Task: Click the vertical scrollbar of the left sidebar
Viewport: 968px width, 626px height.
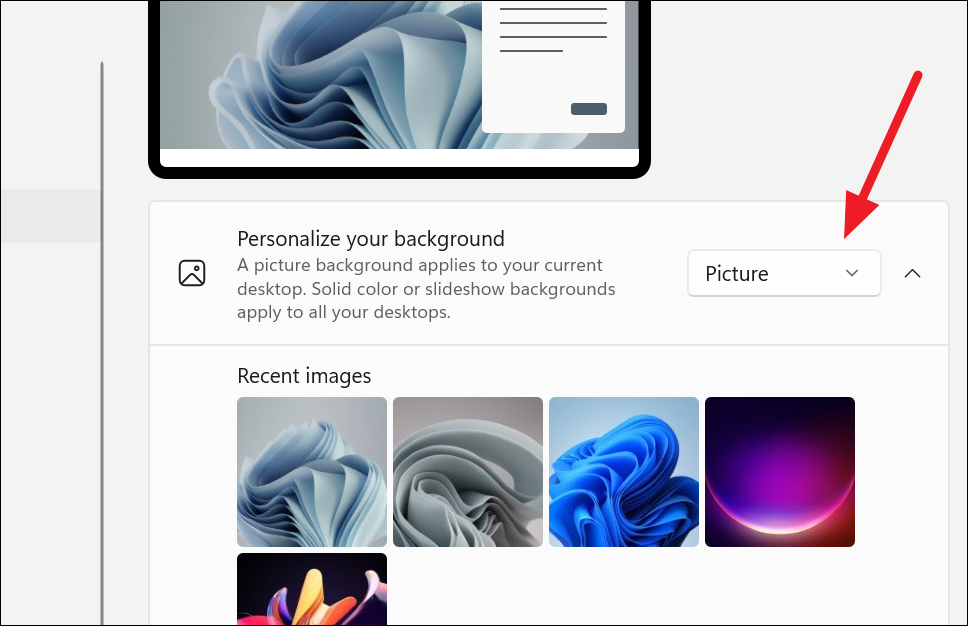Action: pyautogui.click(x=102, y=343)
